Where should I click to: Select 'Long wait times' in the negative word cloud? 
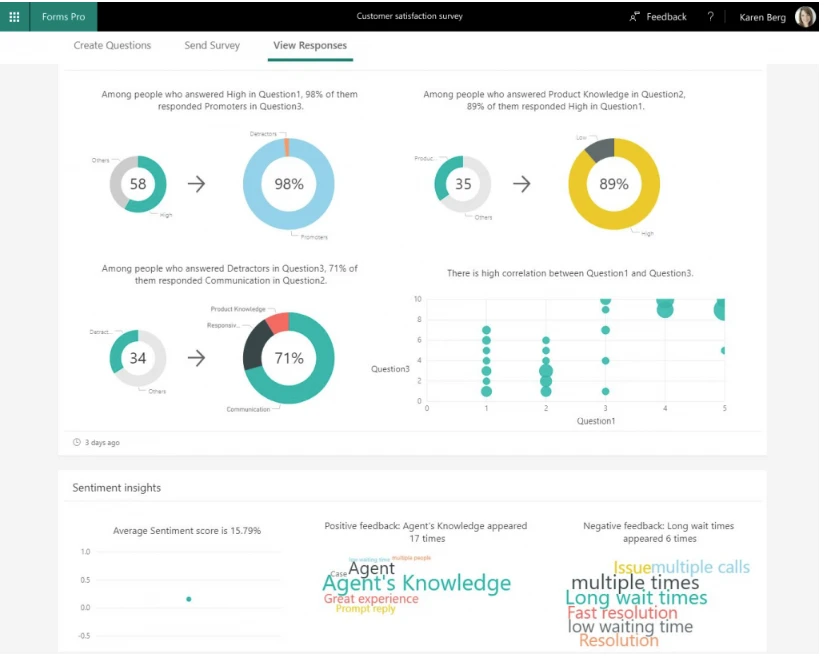tap(634, 597)
